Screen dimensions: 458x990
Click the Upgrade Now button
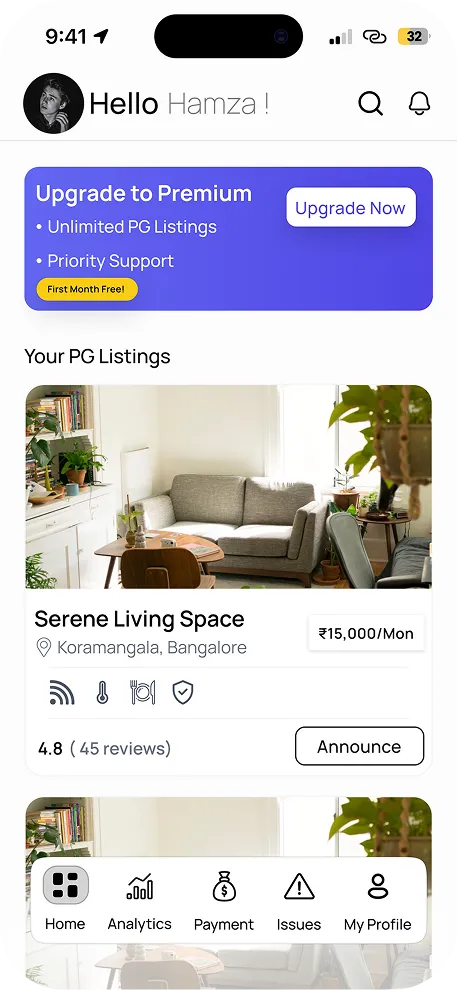(351, 208)
